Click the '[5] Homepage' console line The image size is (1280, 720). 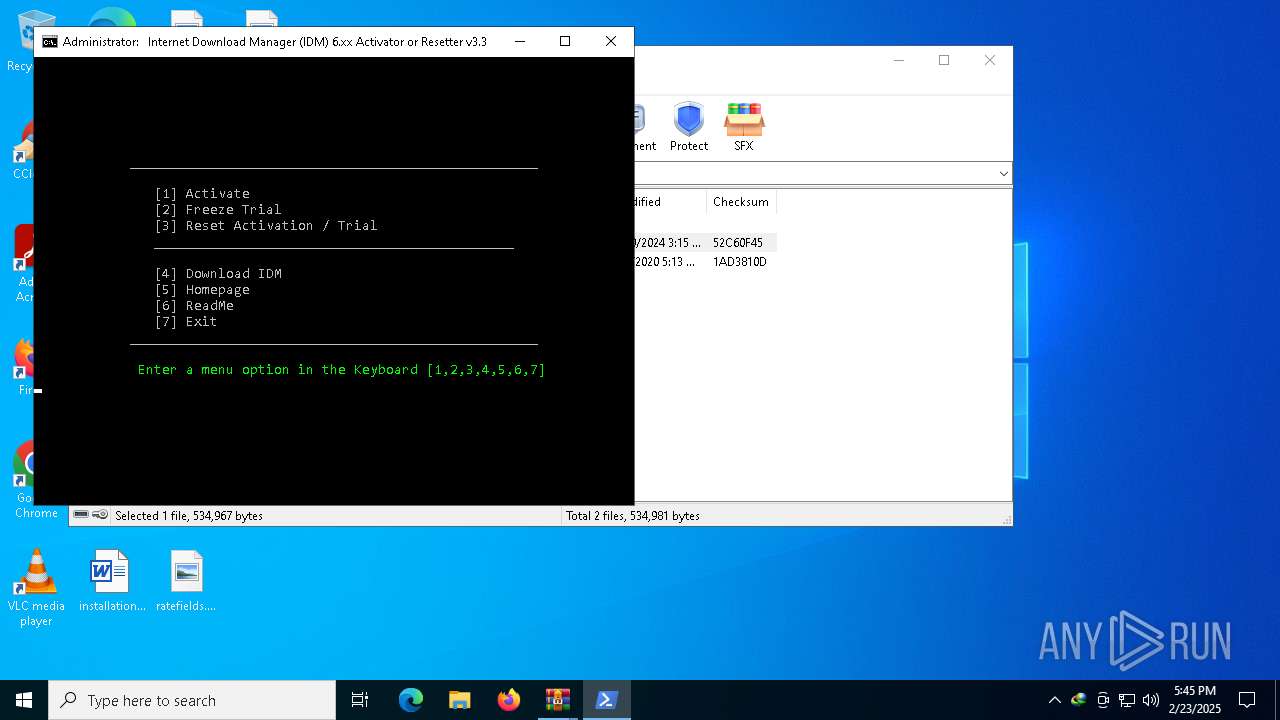coord(202,290)
